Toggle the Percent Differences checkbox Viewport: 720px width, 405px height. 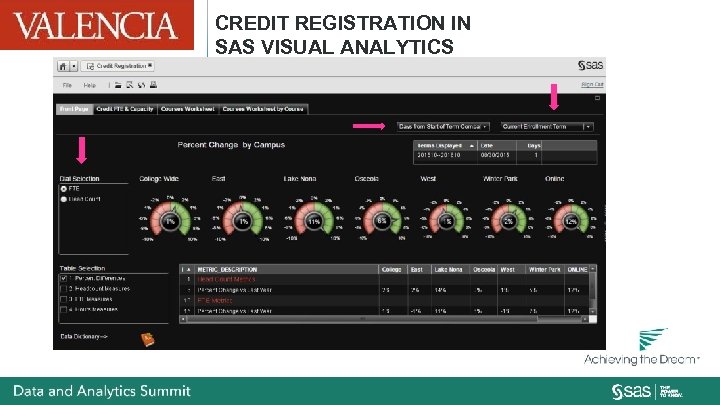tap(64, 279)
